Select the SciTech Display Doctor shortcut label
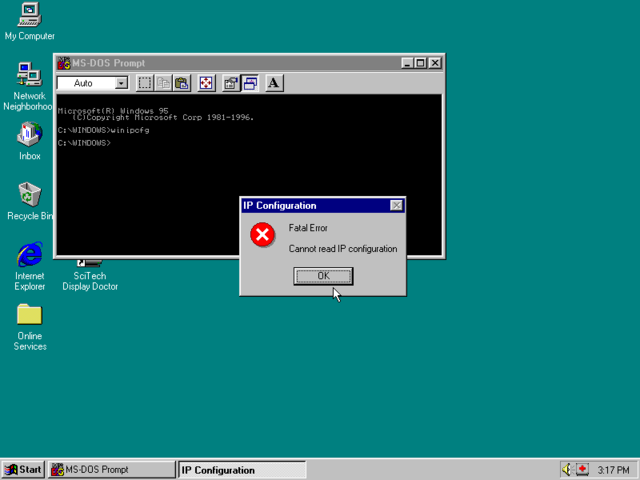The image size is (640, 480). tap(90, 281)
